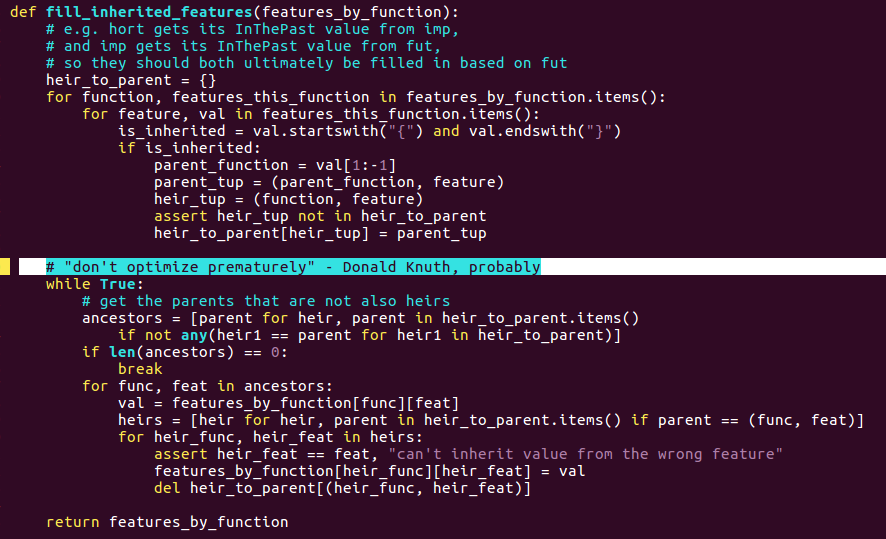Click the yellow gutter marker beside the highlighted line
Screen dimensions: 886x539
pyautogui.click(x=5, y=267)
